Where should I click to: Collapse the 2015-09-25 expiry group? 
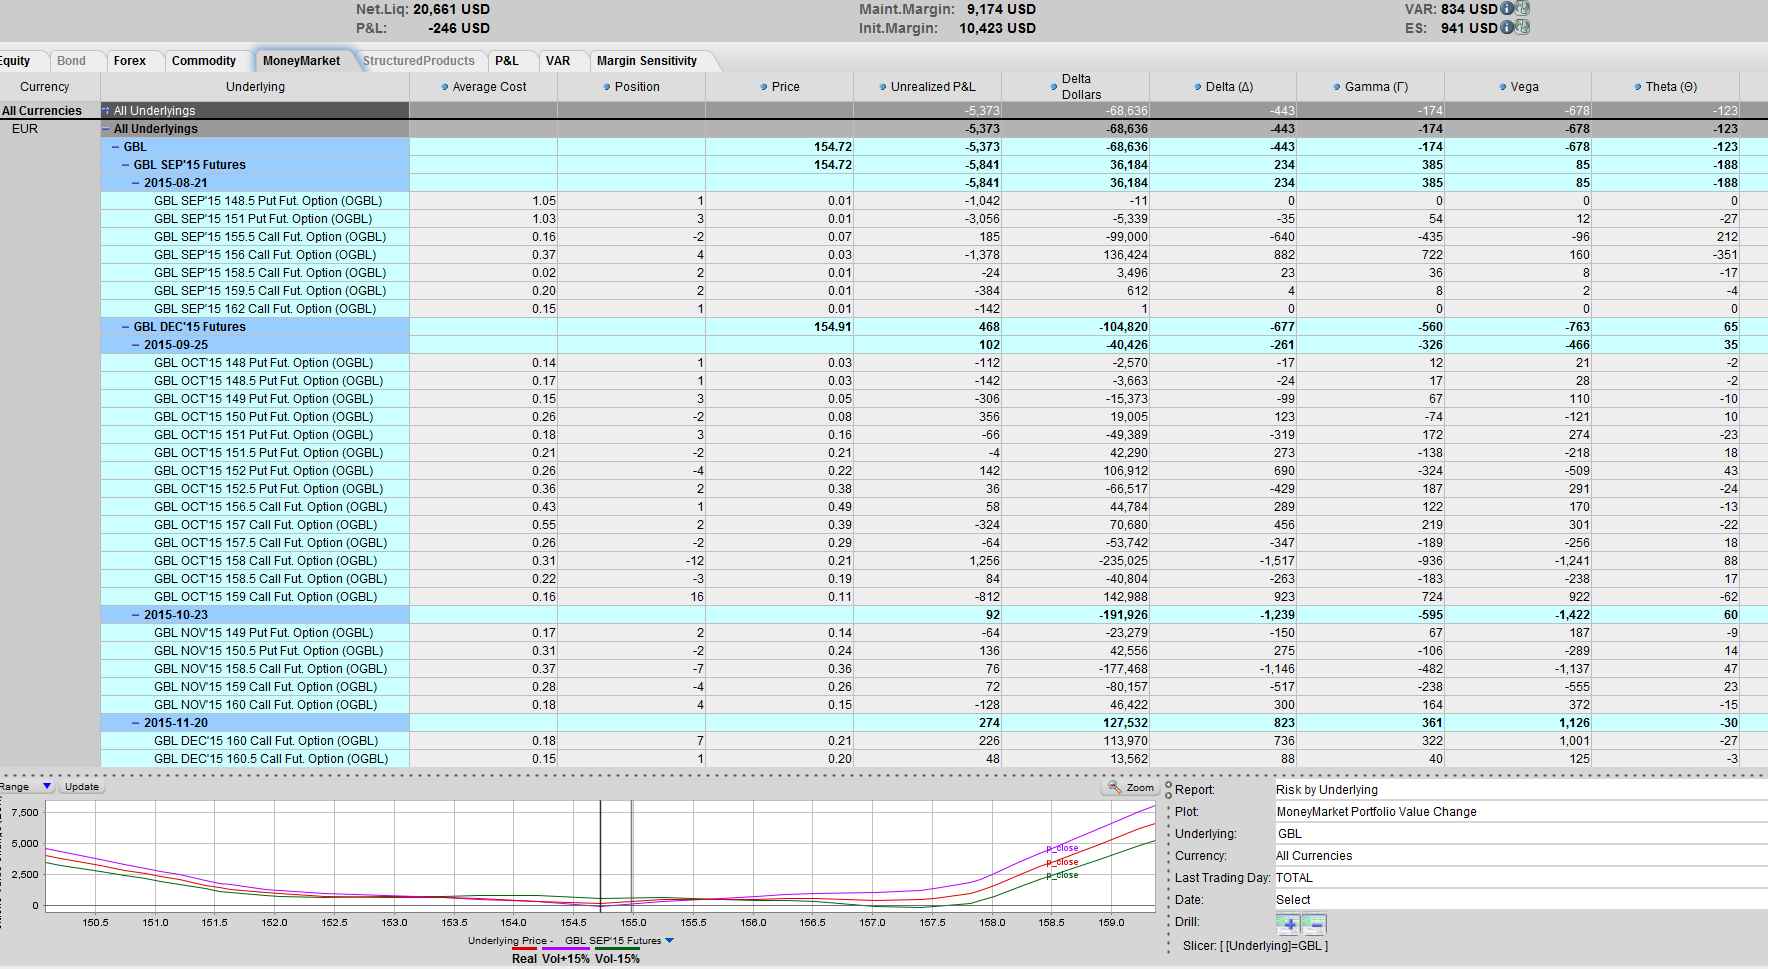[x=136, y=345]
